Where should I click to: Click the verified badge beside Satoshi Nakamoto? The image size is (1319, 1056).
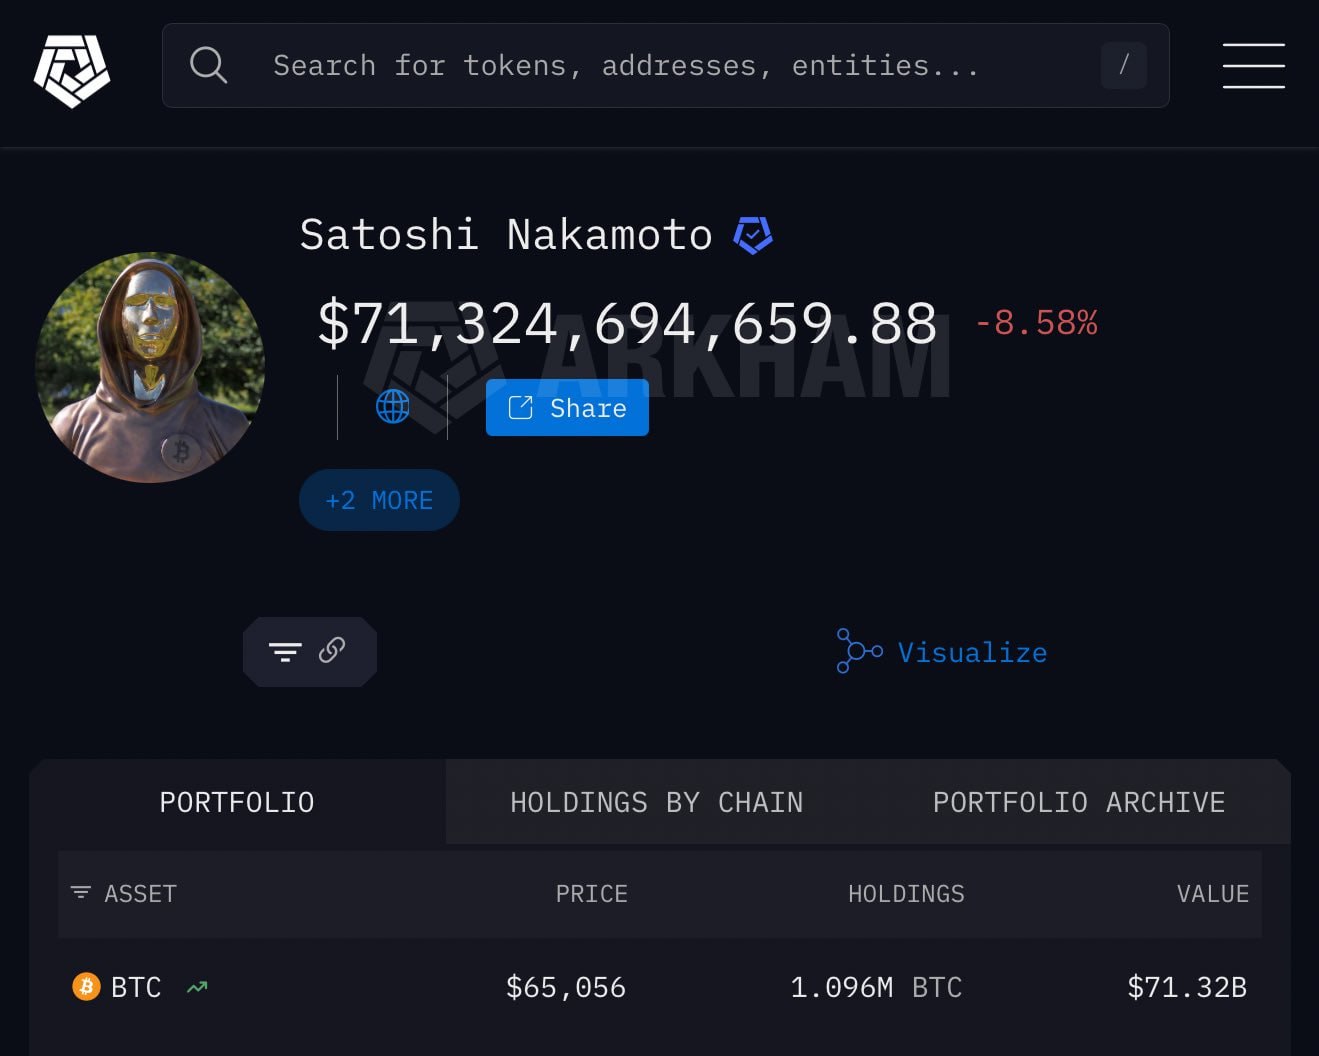click(x=753, y=235)
